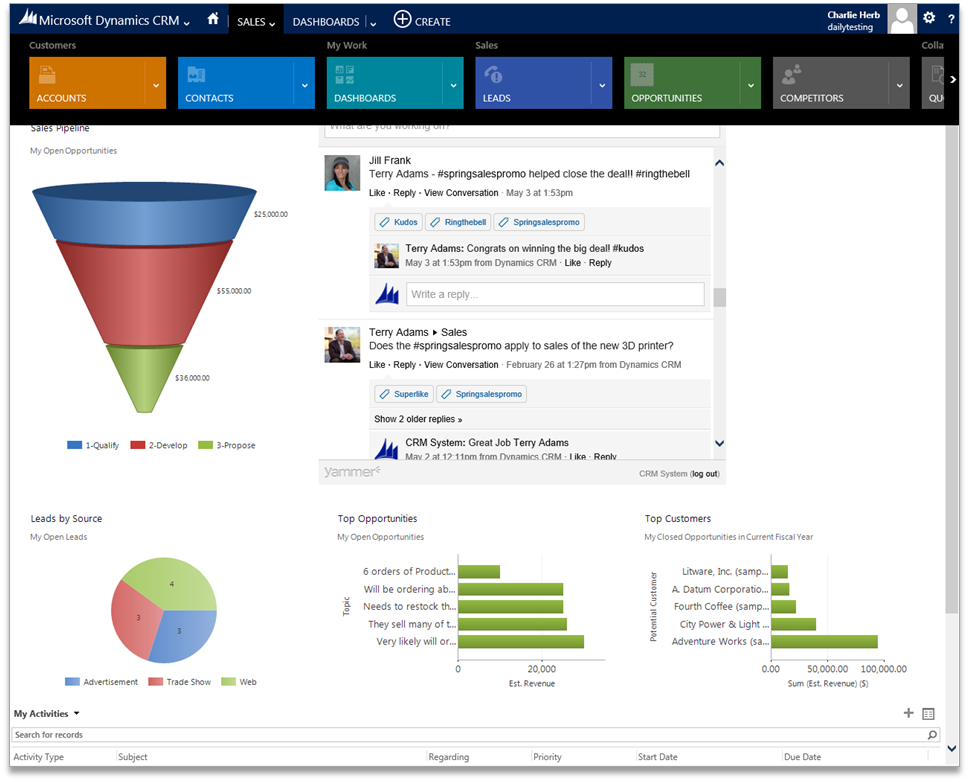
Task: Sort by Subject column header
Action: click(x=133, y=757)
